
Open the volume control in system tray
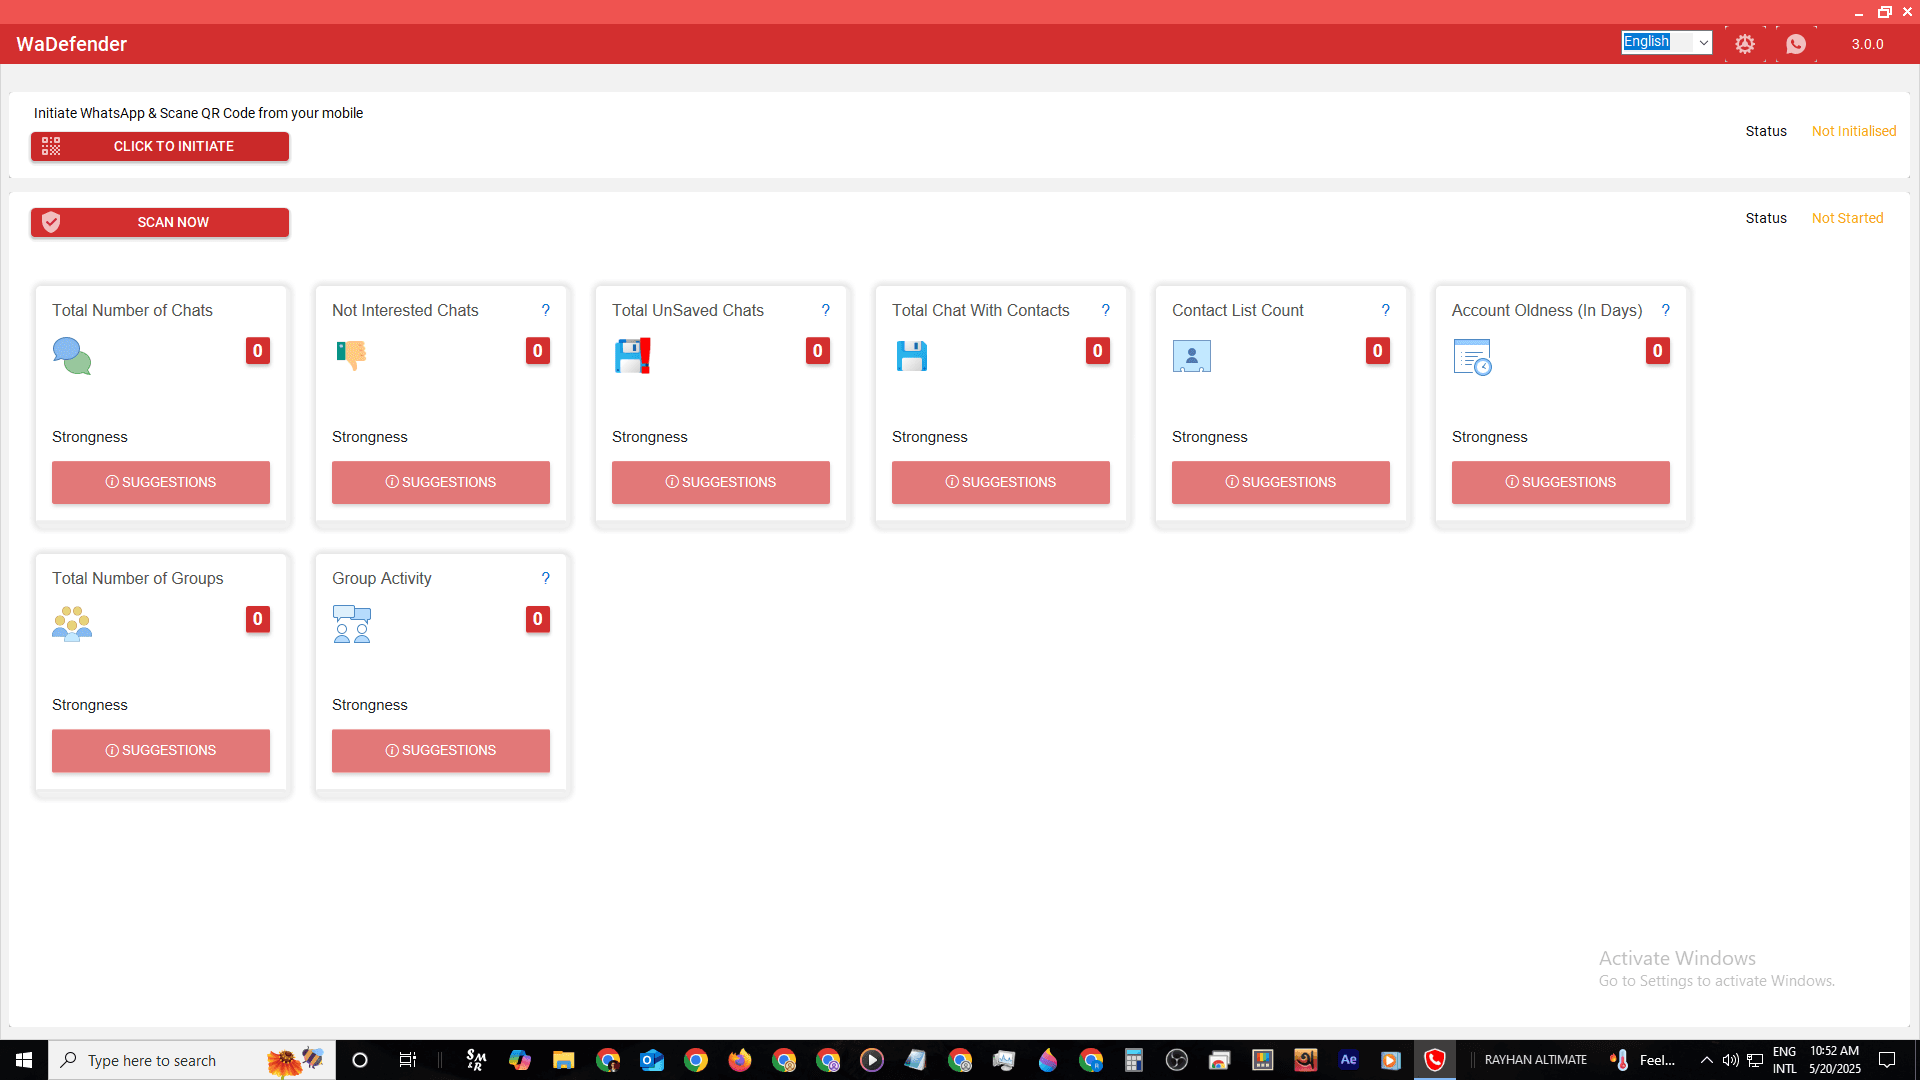click(x=1730, y=1060)
